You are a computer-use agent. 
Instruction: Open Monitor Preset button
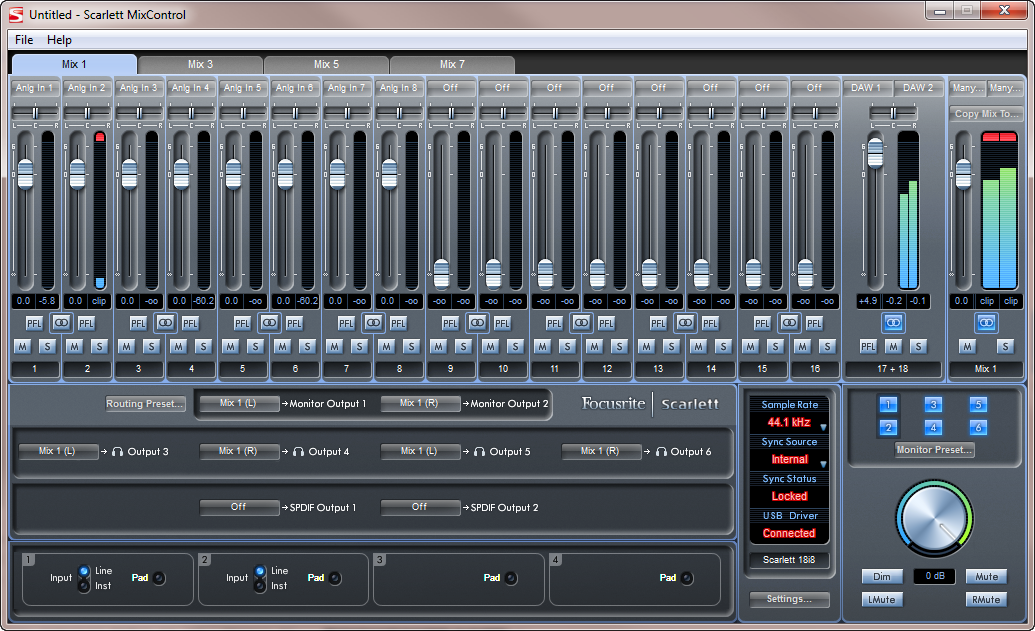(x=934, y=449)
